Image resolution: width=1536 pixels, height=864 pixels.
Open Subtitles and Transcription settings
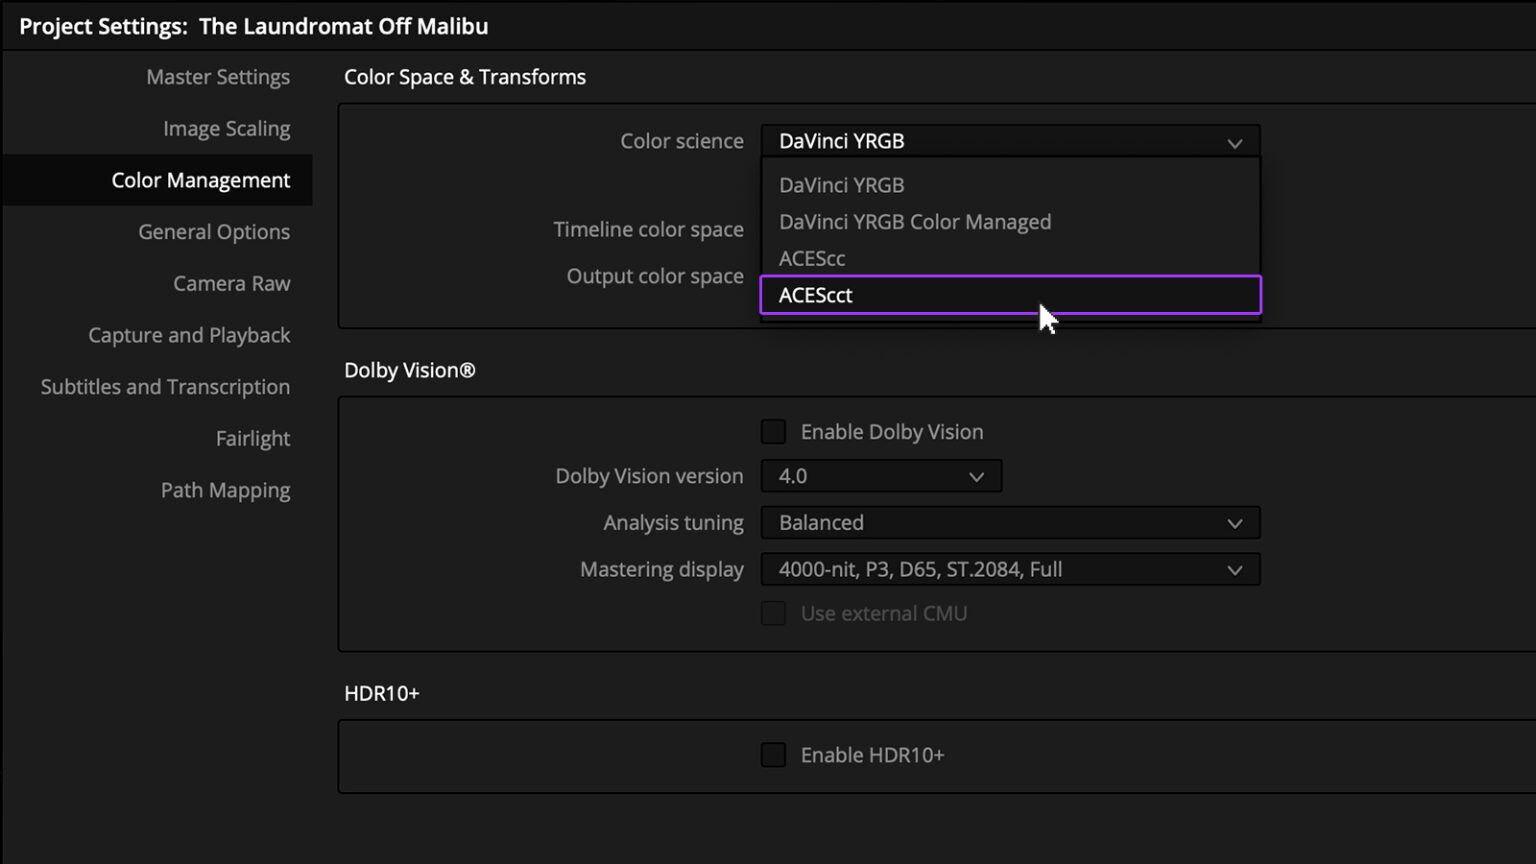pyautogui.click(x=165, y=386)
